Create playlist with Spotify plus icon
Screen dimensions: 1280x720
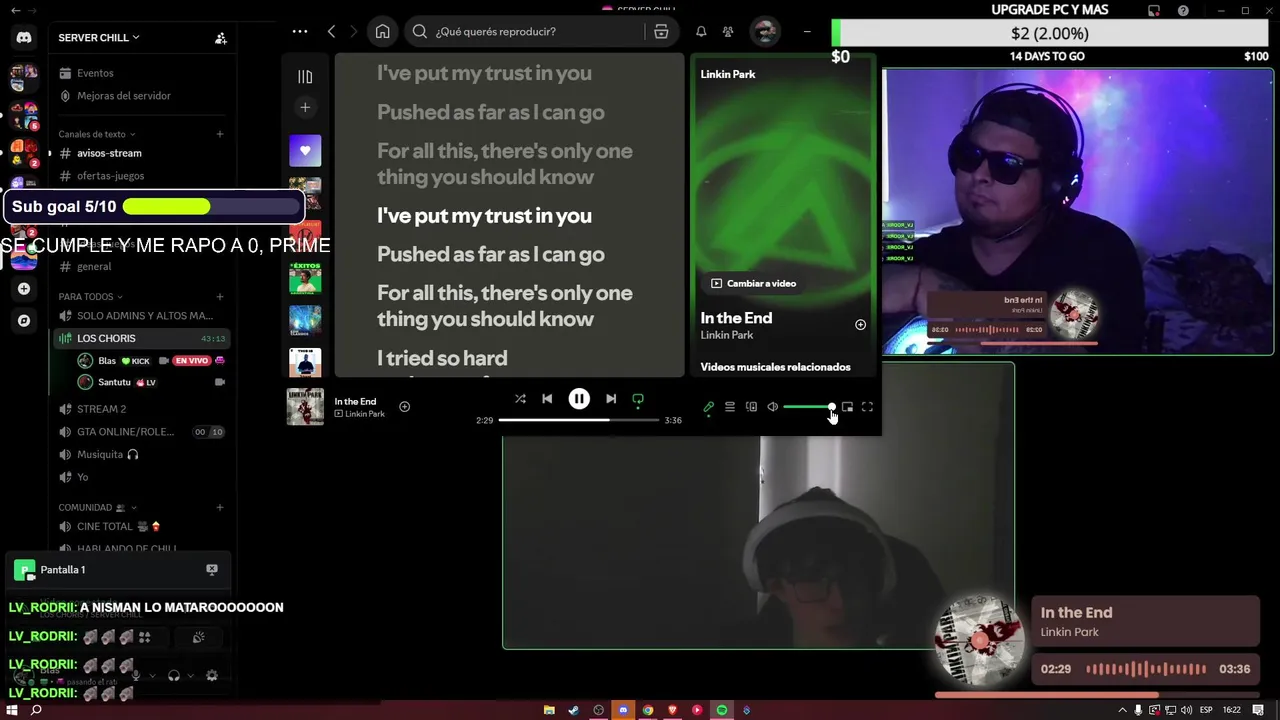(x=305, y=107)
